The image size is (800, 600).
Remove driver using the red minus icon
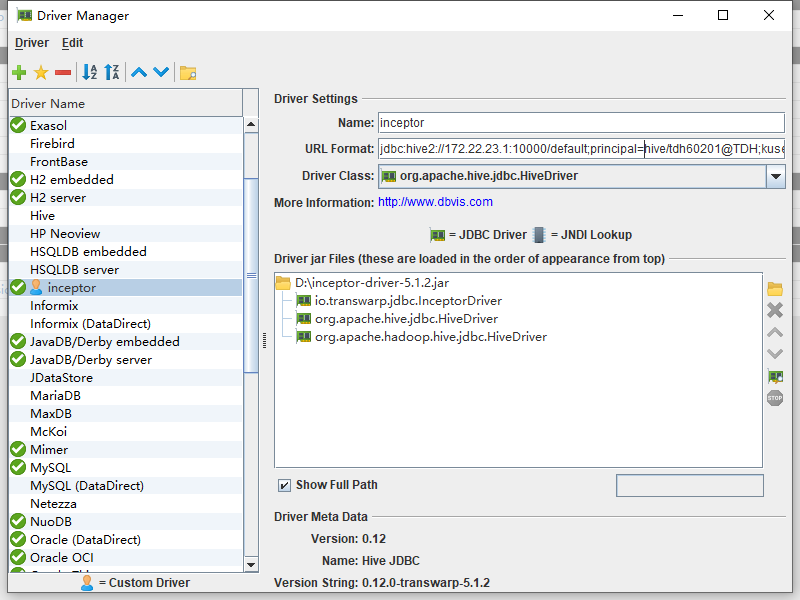tap(63, 72)
